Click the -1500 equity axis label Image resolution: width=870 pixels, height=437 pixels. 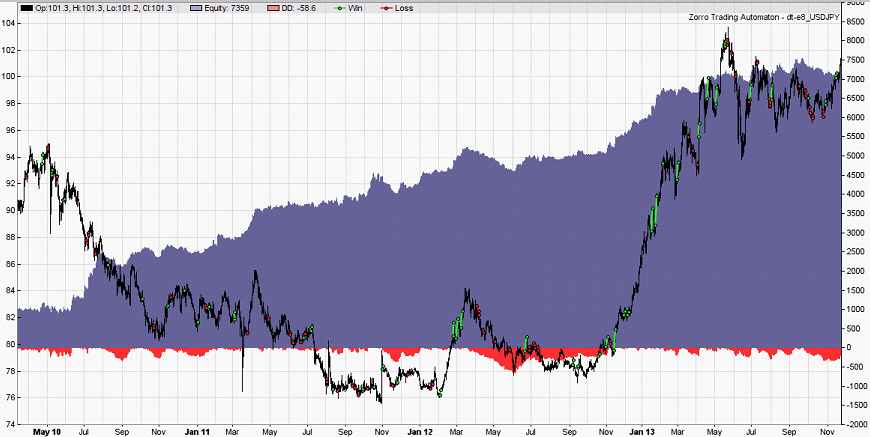tap(856, 406)
